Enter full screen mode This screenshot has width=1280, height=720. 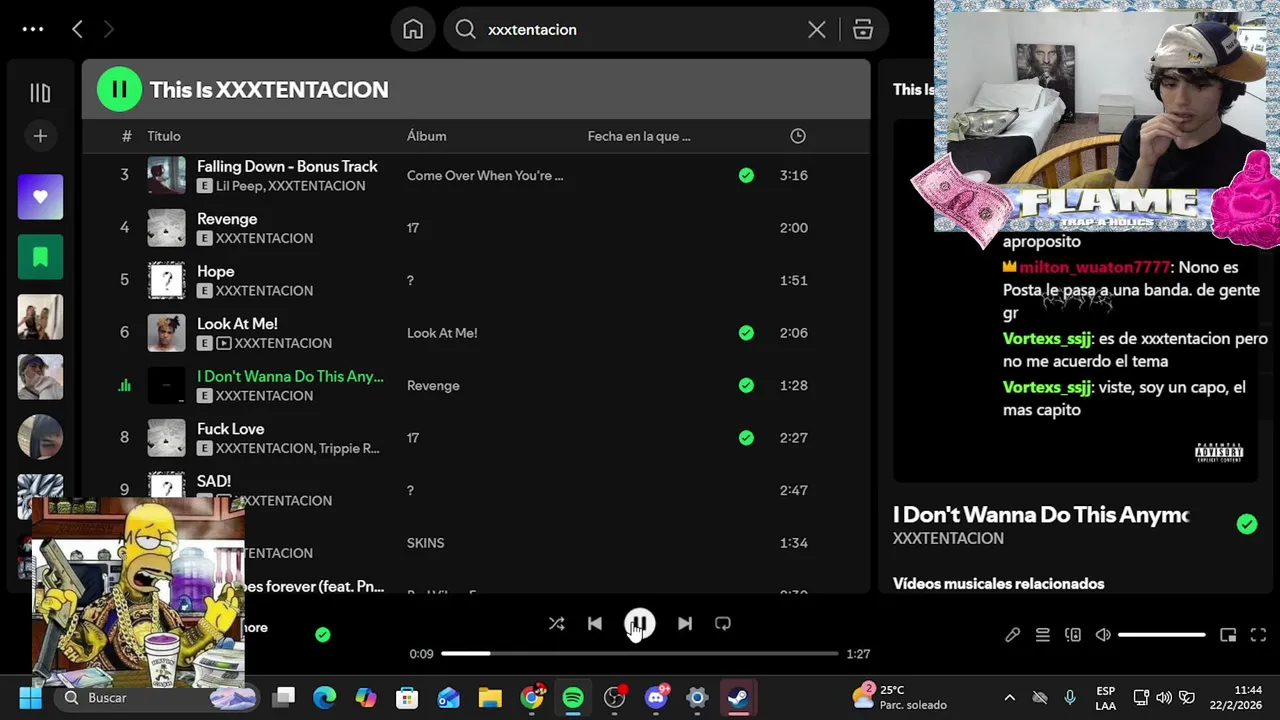click(x=1259, y=635)
